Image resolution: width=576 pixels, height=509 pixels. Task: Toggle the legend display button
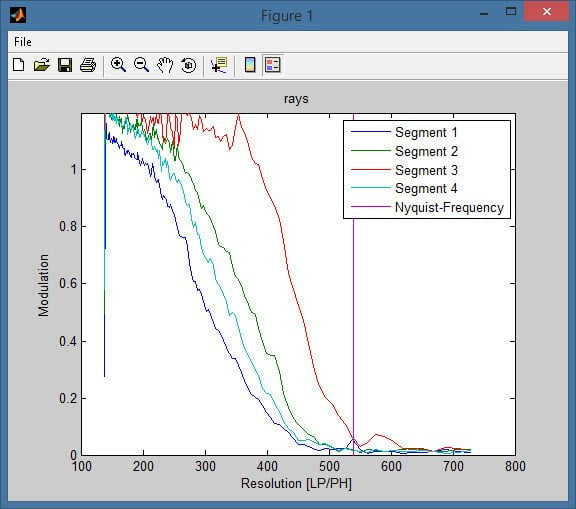pyautogui.click(x=273, y=65)
